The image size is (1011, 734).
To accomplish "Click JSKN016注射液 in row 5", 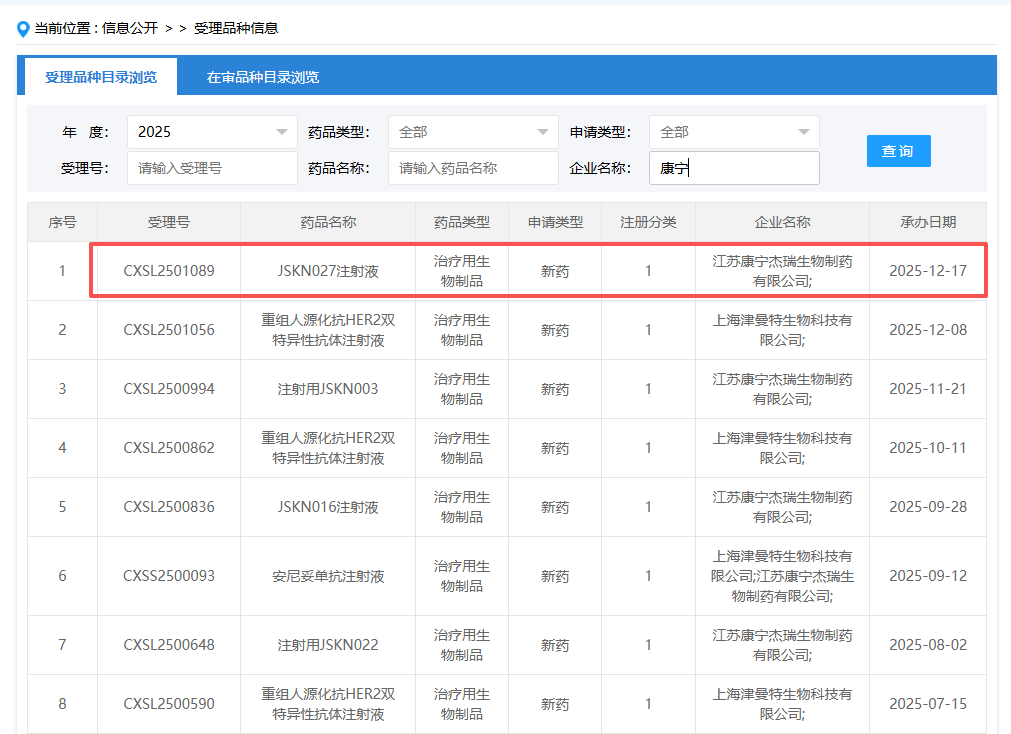I will click(328, 507).
